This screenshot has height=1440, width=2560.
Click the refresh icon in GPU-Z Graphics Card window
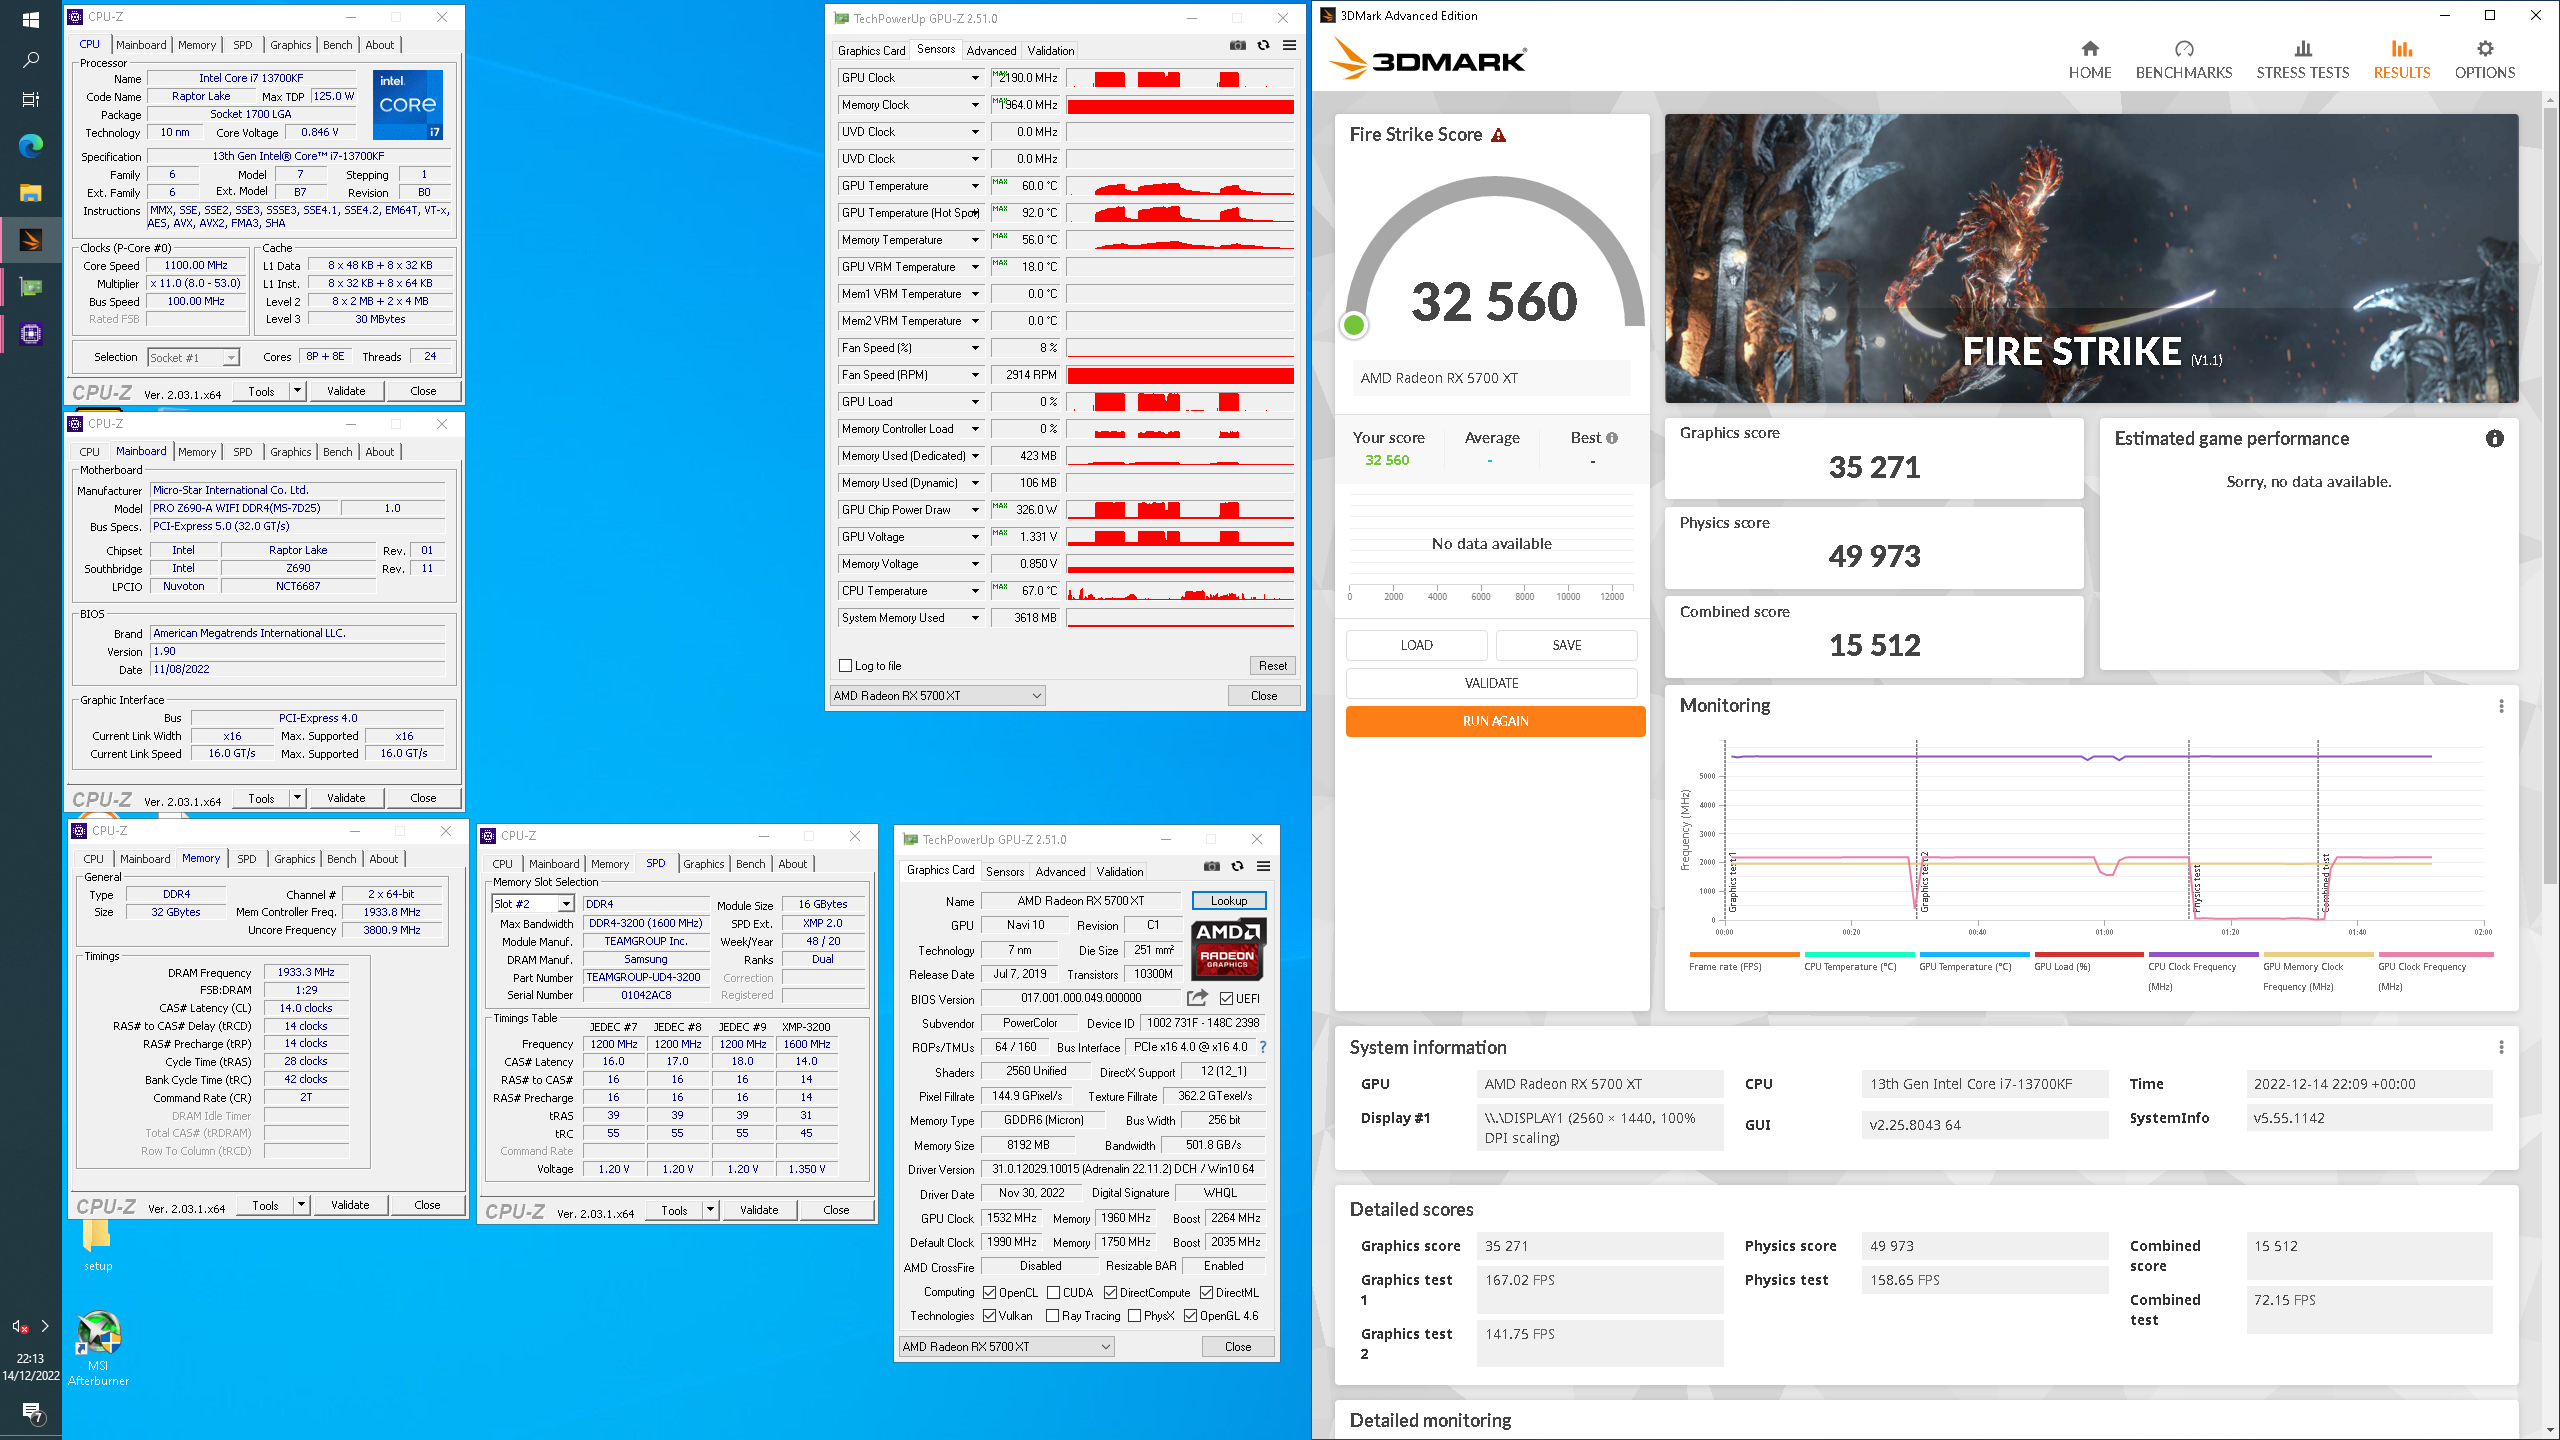pyautogui.click(x=1238, y=866)
